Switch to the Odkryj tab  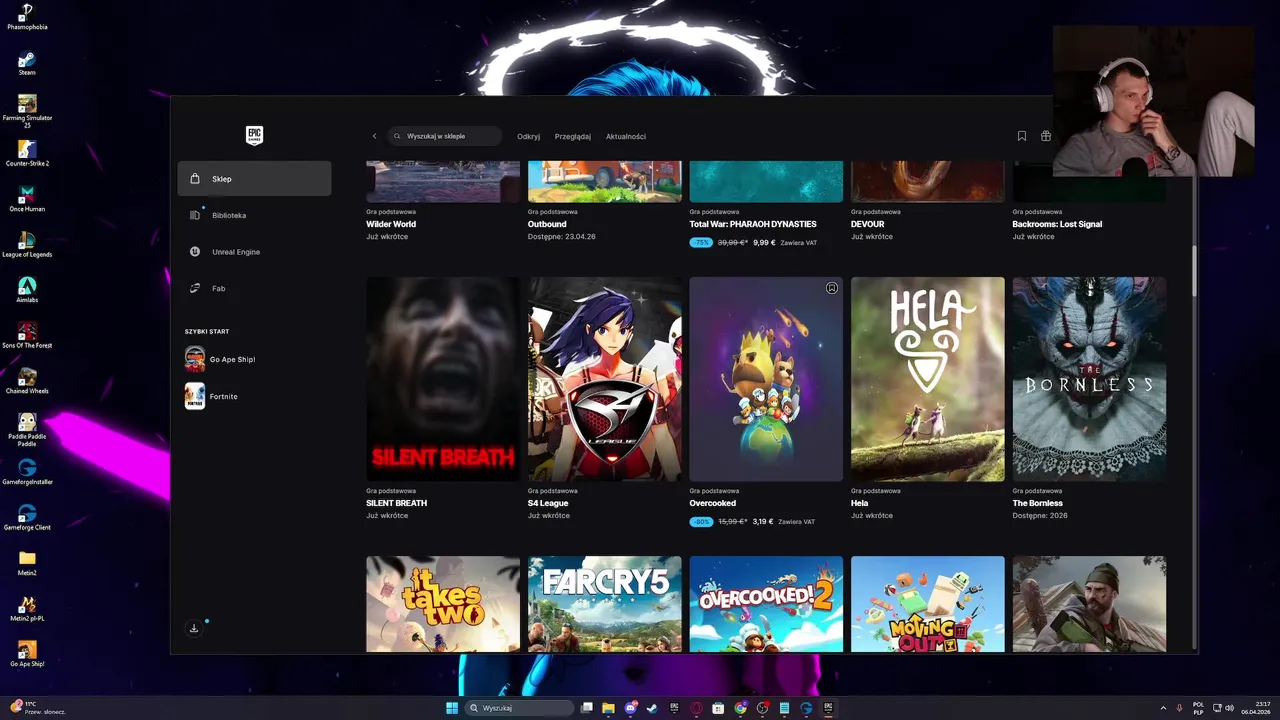[x=528, y=136]
